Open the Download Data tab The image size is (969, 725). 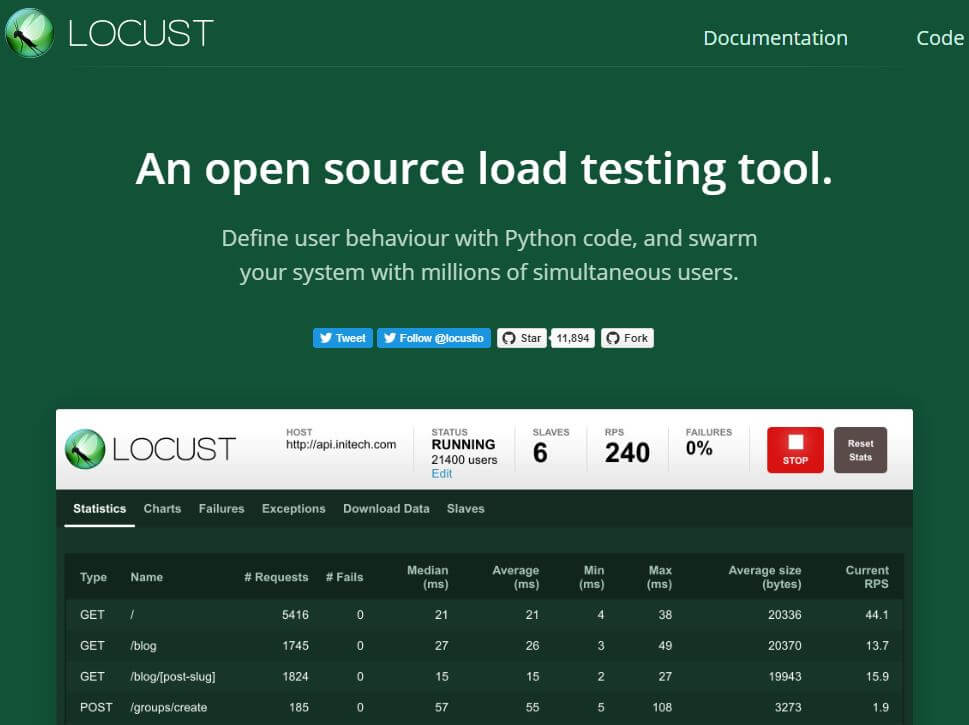[386, 509]
